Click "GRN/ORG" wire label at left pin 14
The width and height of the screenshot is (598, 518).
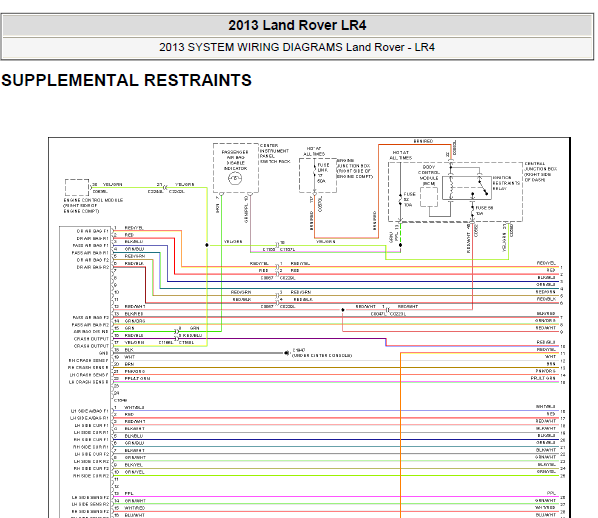[x=135, y=321]
